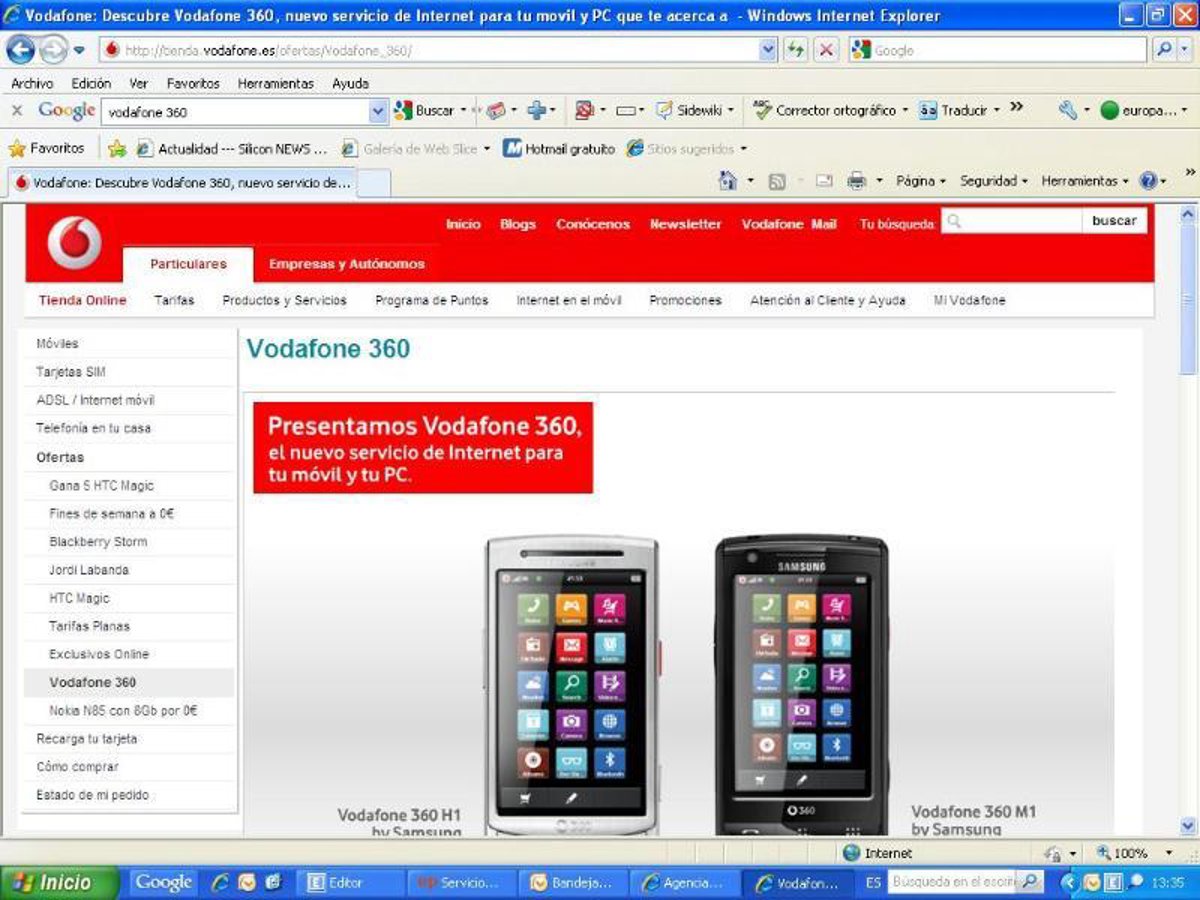Open the RSS feeds icon
1200x900 pixels.
(x=777, y=181)
